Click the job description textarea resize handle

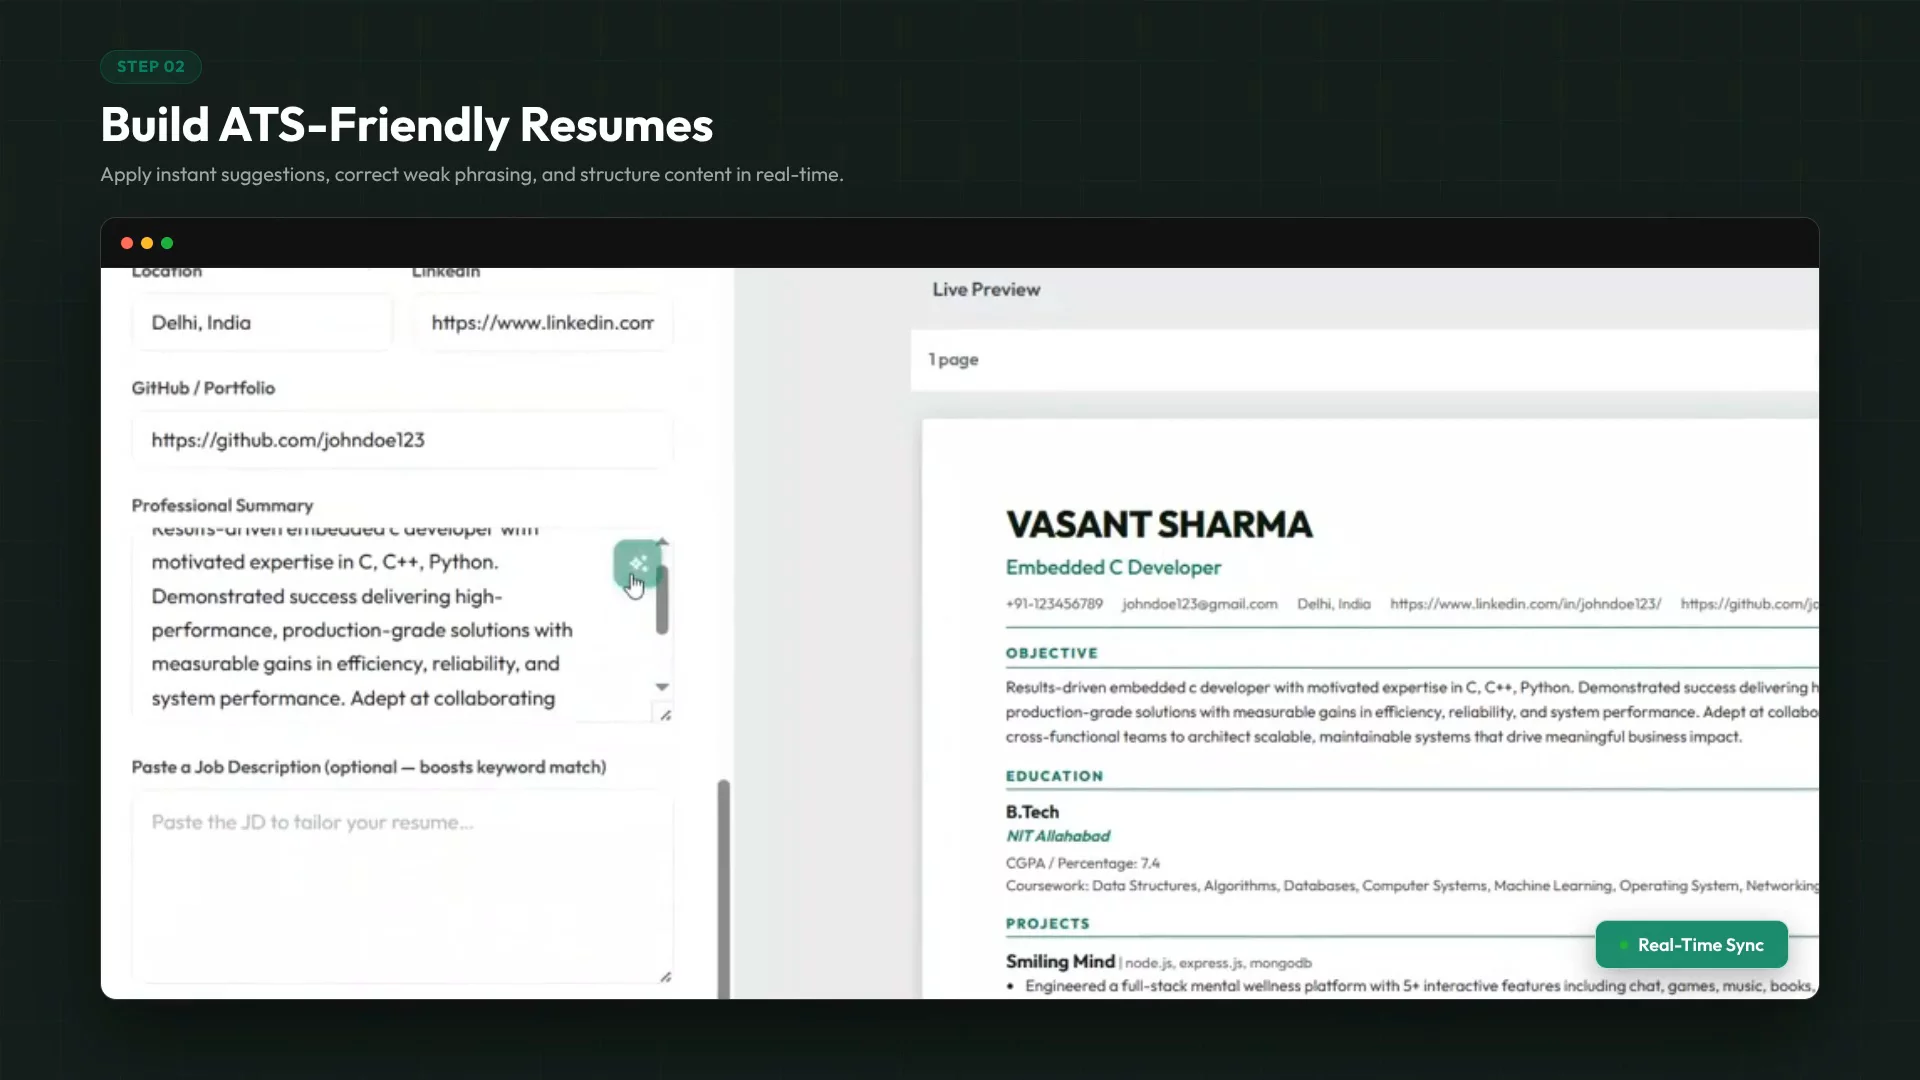665,976
